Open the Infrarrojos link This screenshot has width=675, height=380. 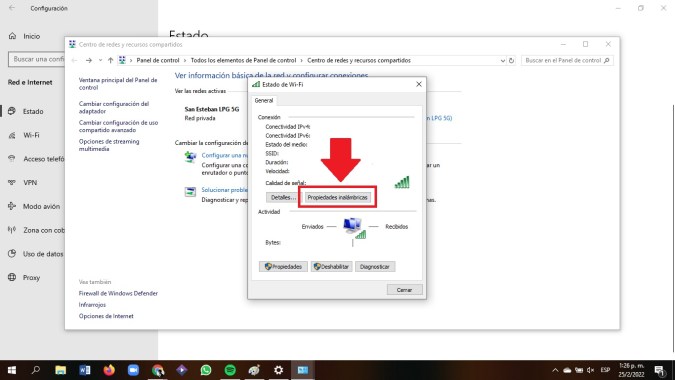point(92,305)
